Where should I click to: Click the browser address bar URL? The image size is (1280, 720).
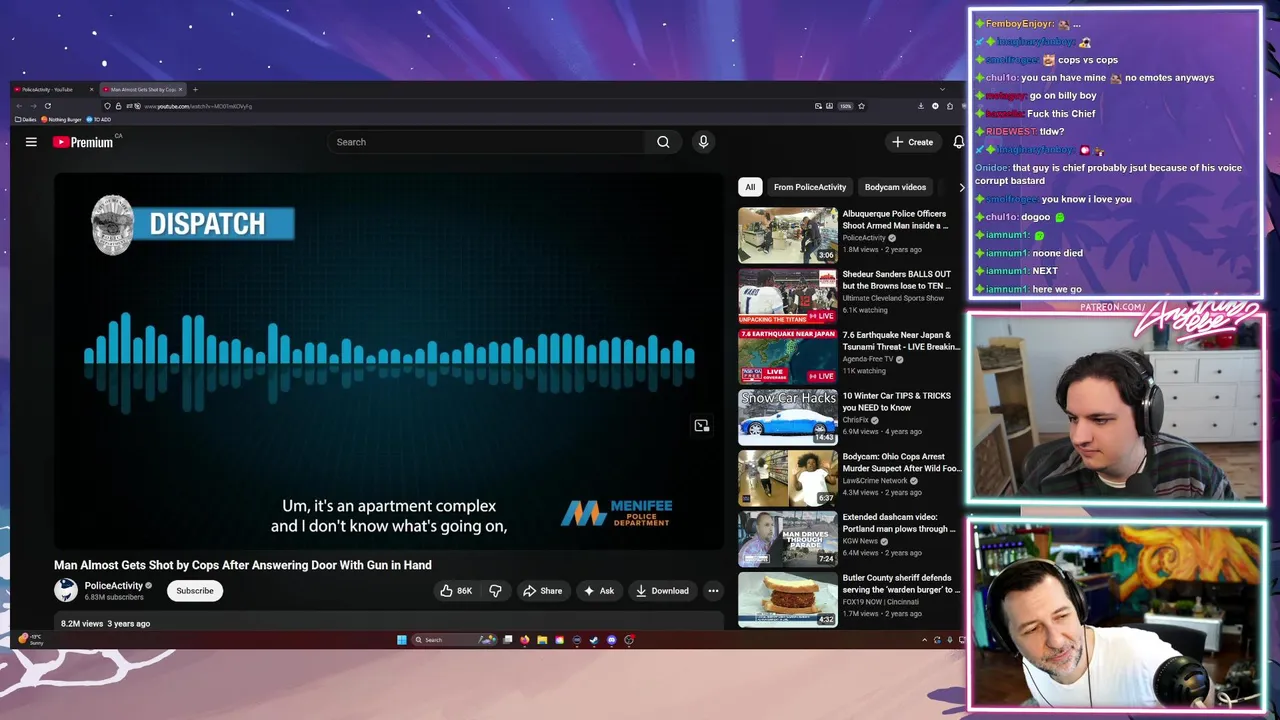click(197, 106)
